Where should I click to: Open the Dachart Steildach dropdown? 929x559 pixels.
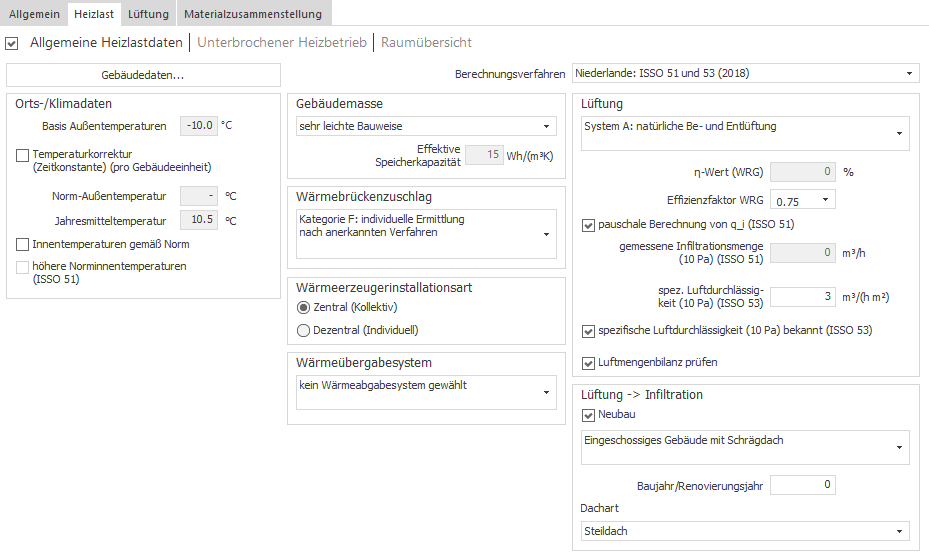click(745, 531)
